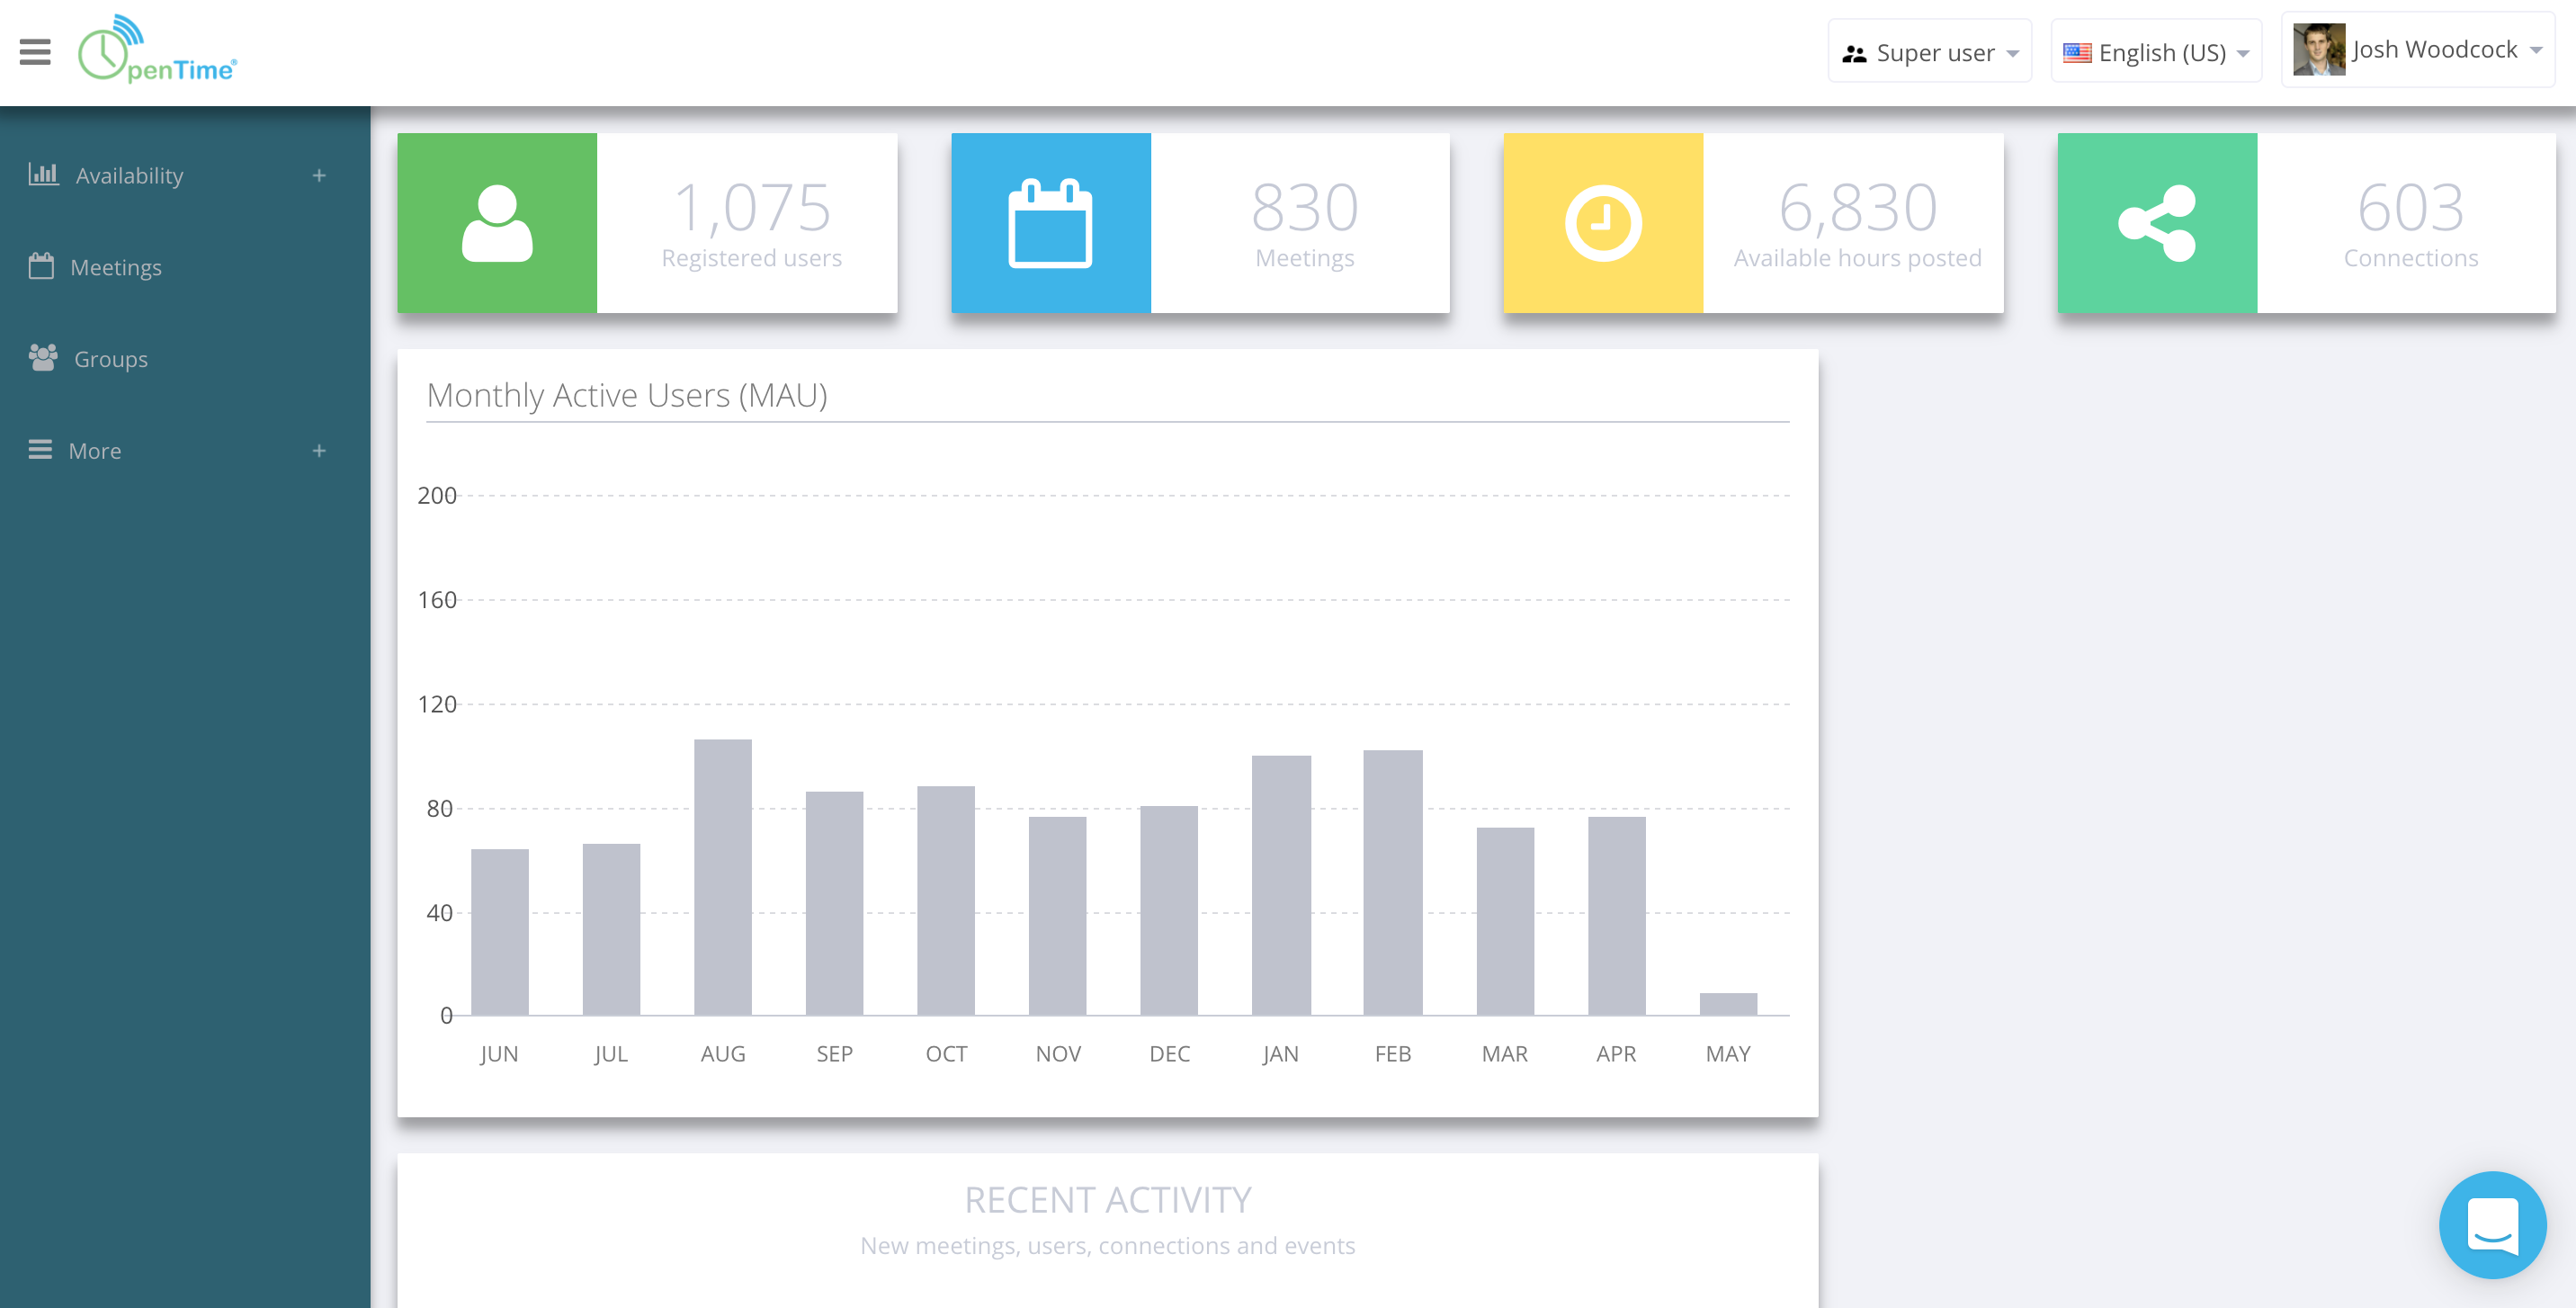Click the yellow clock hours icon
Screen dimensions: 2576x1308
pos(1603,223)
